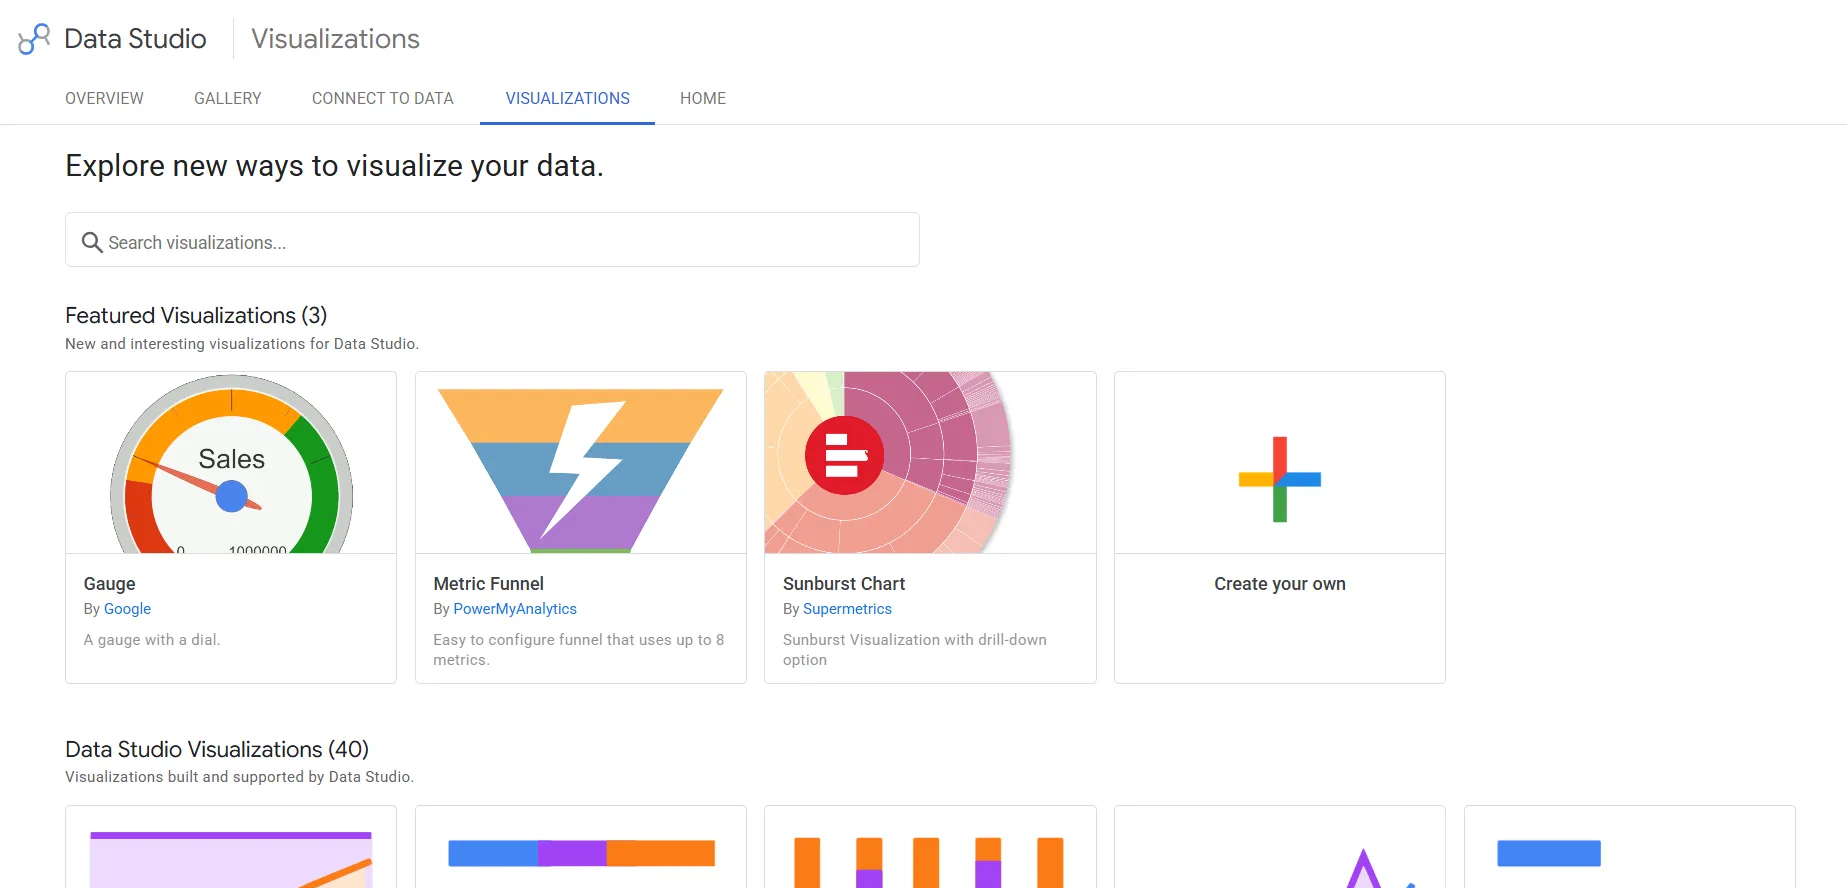Open the single blue bar thumbnail
Viewport: 1847px width, 888px height.
click(x=1630, y=847)
